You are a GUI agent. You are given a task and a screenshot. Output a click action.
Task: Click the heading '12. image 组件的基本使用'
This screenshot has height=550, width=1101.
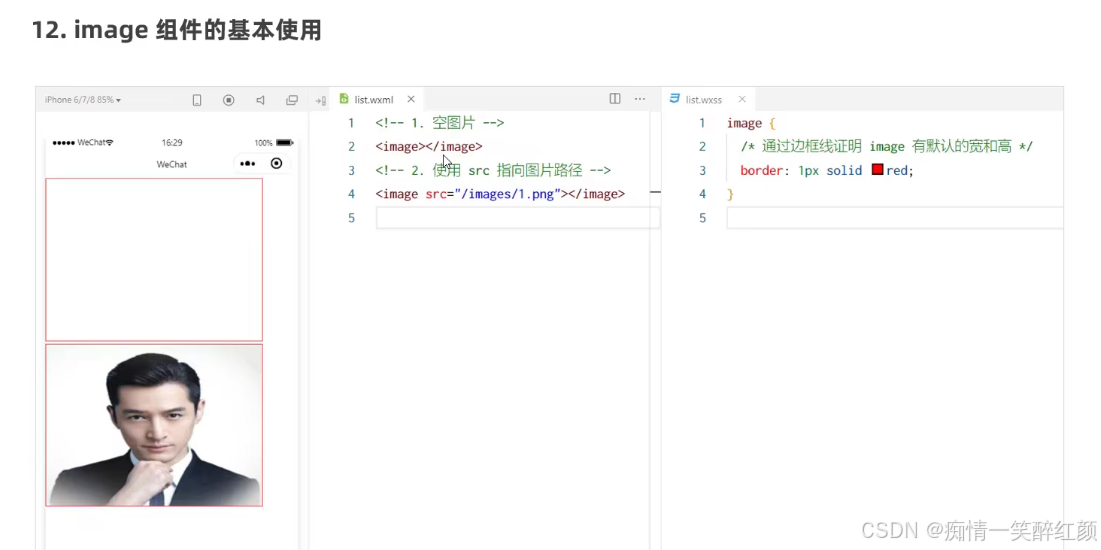click(176, 30)
